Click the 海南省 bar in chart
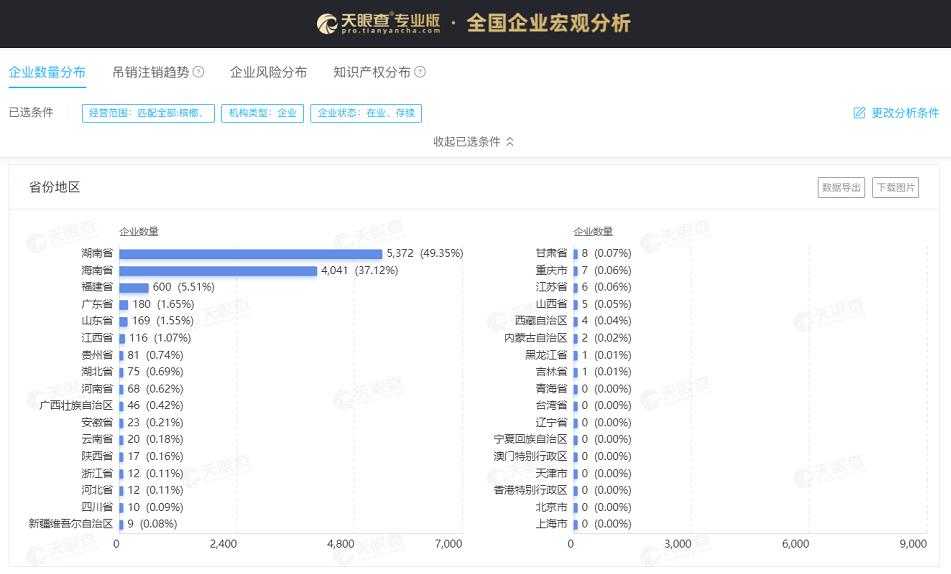The image size is (951, 574). pyautogui.click(x=217, y=271)
